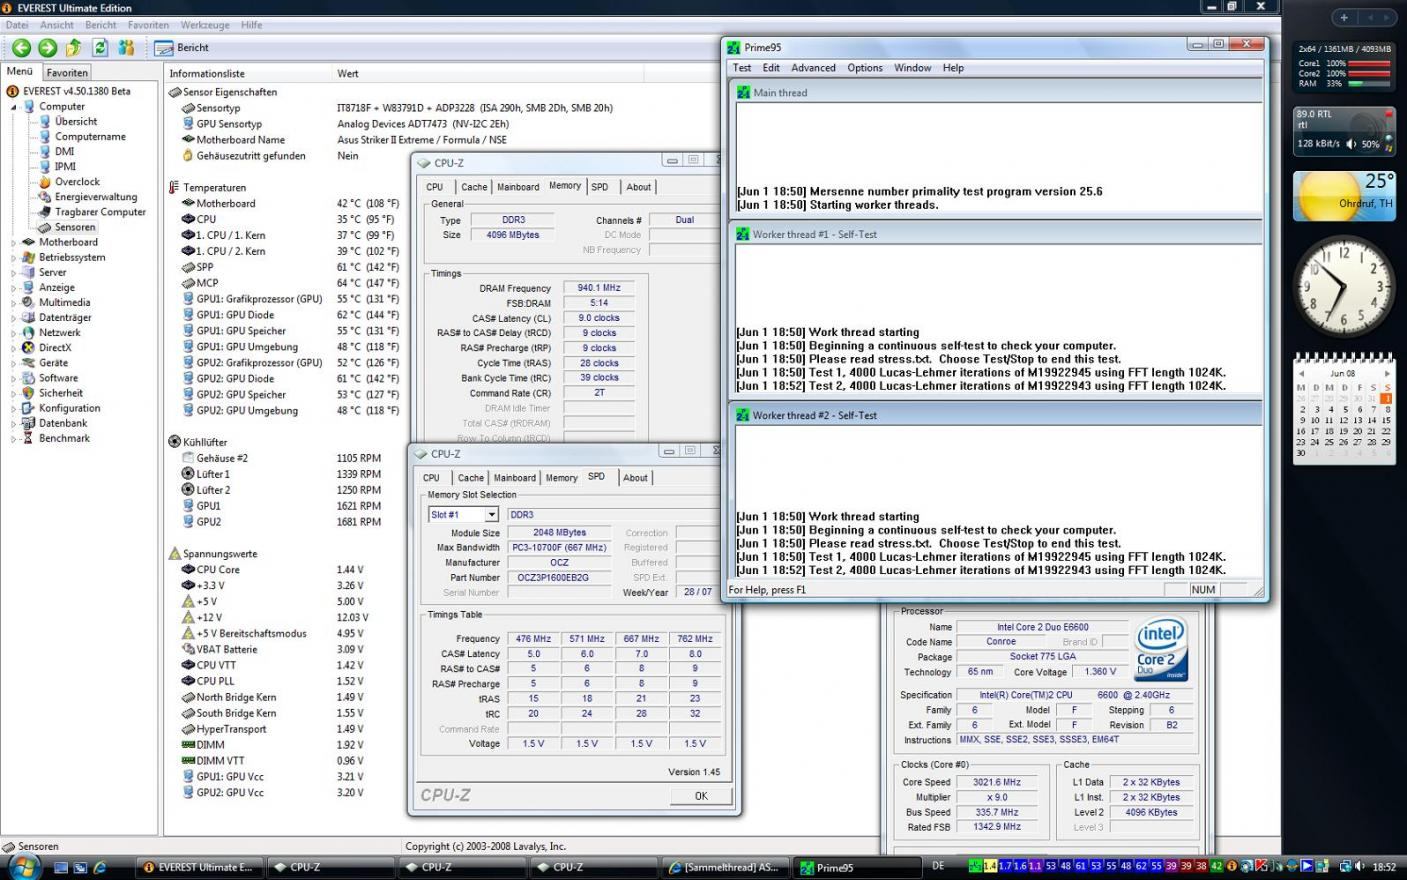Expand the Anzeige tree node
This screenshot has width=1407, height=880.
[14, 288]
